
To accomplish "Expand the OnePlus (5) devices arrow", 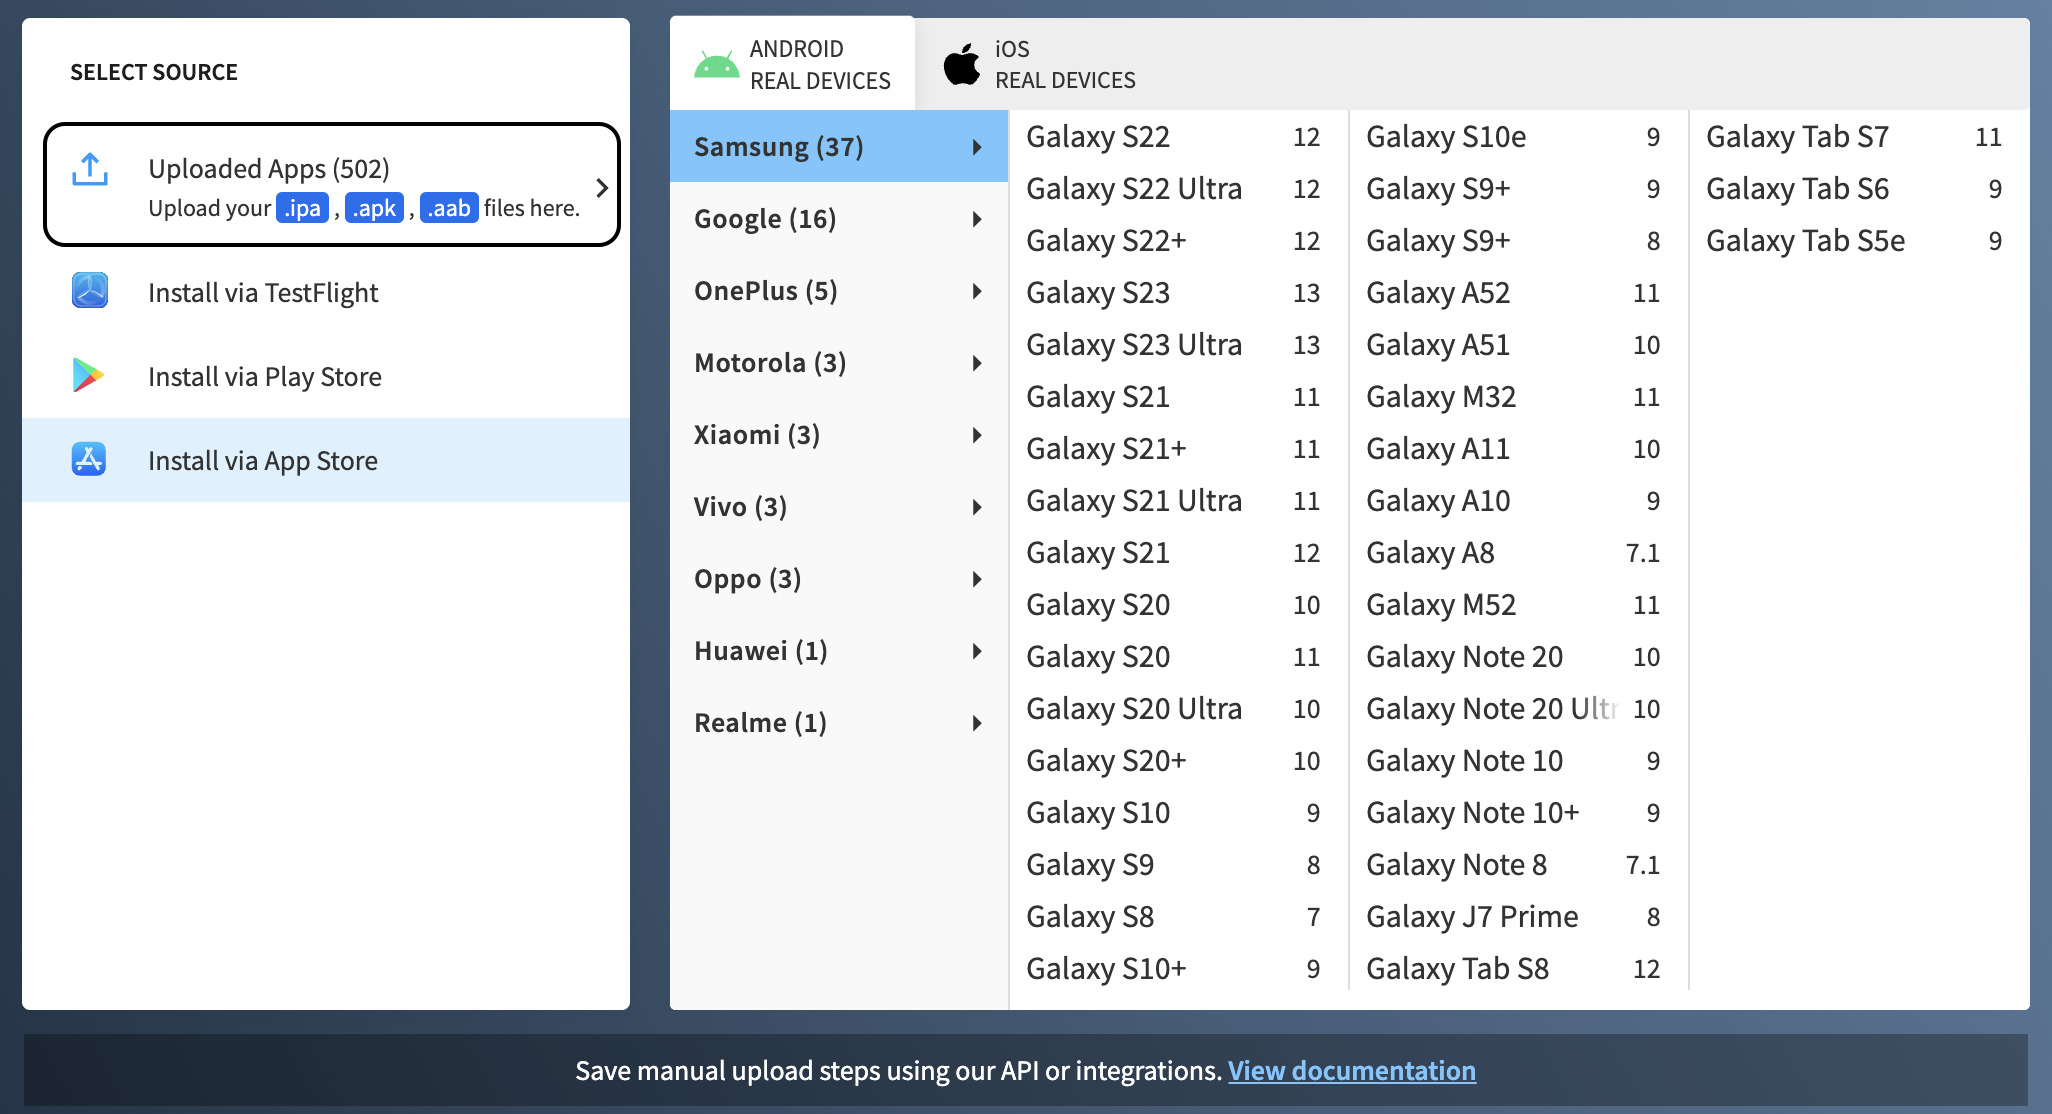I will point(977,291).
